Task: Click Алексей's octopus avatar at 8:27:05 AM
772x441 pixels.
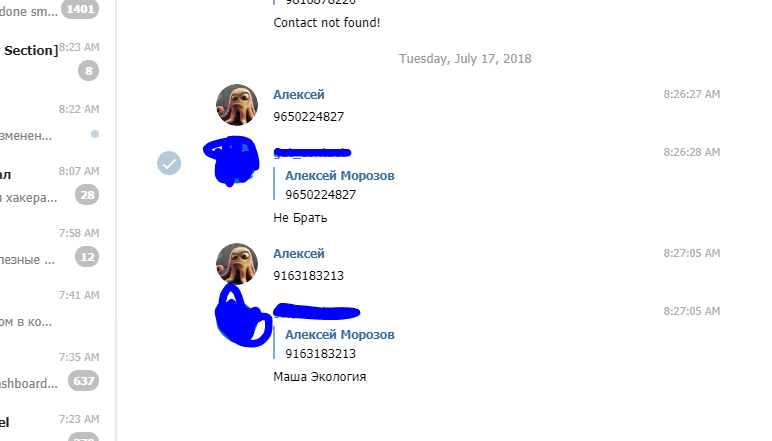Action: click(x=237, y=264)
